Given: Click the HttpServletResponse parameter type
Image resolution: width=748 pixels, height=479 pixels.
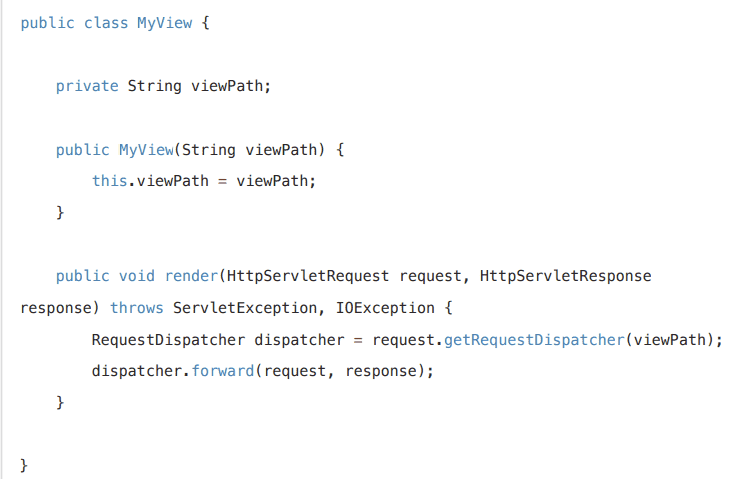Looking at the screenshot, I should coord(566,275).
